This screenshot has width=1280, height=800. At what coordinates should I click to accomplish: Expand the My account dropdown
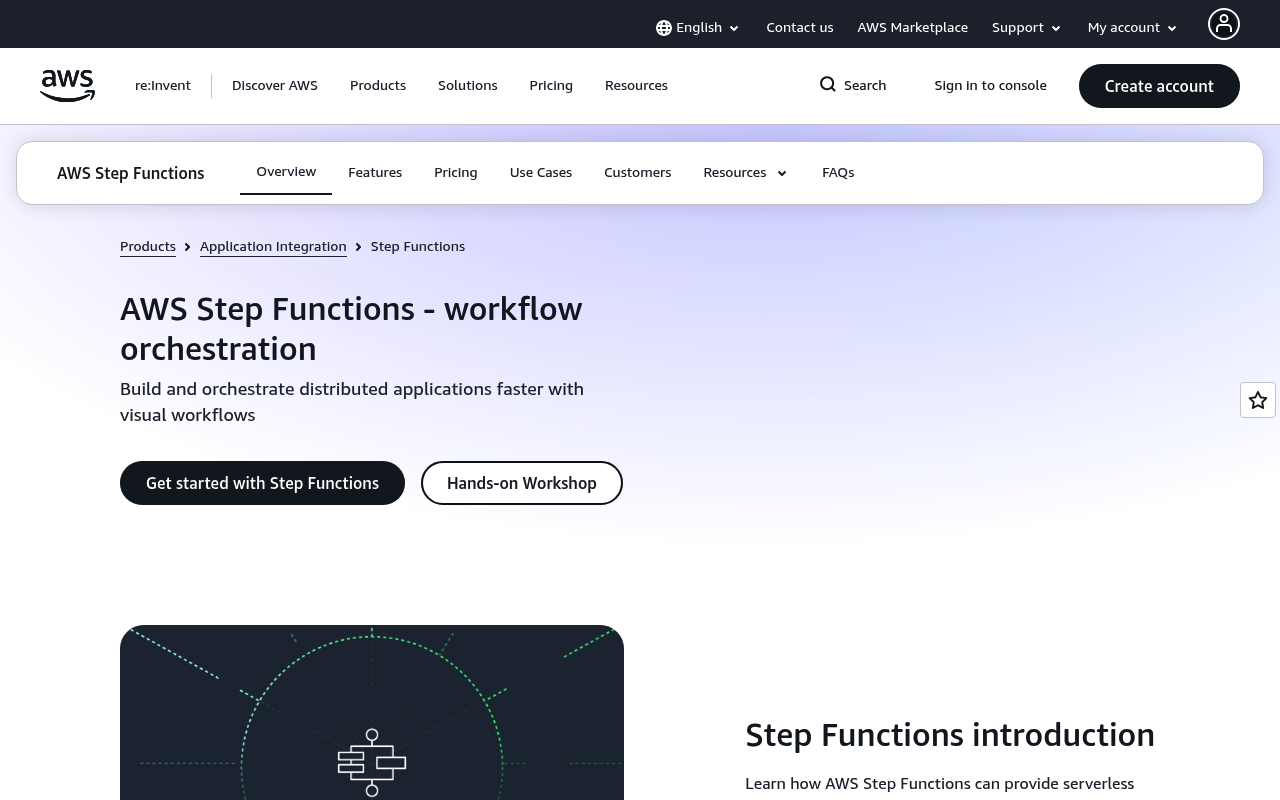[1133, 28]
